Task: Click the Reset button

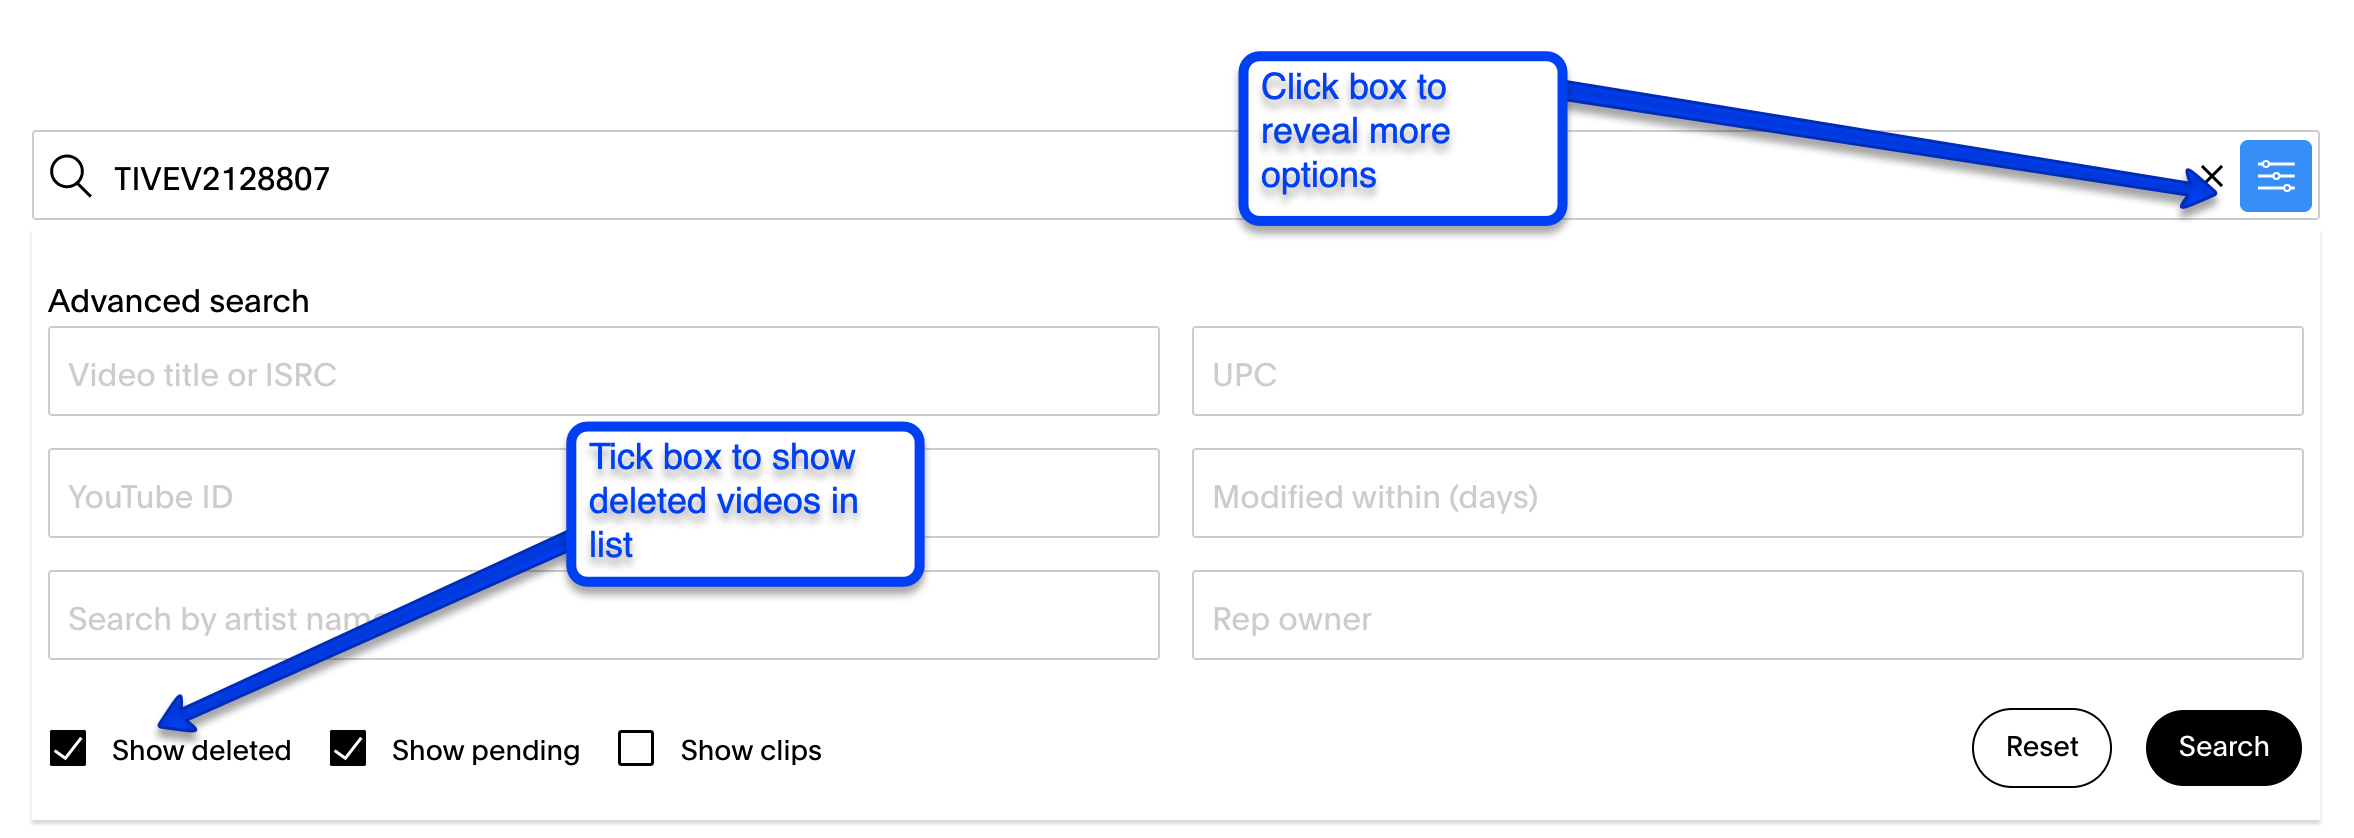Action: 2041,747
